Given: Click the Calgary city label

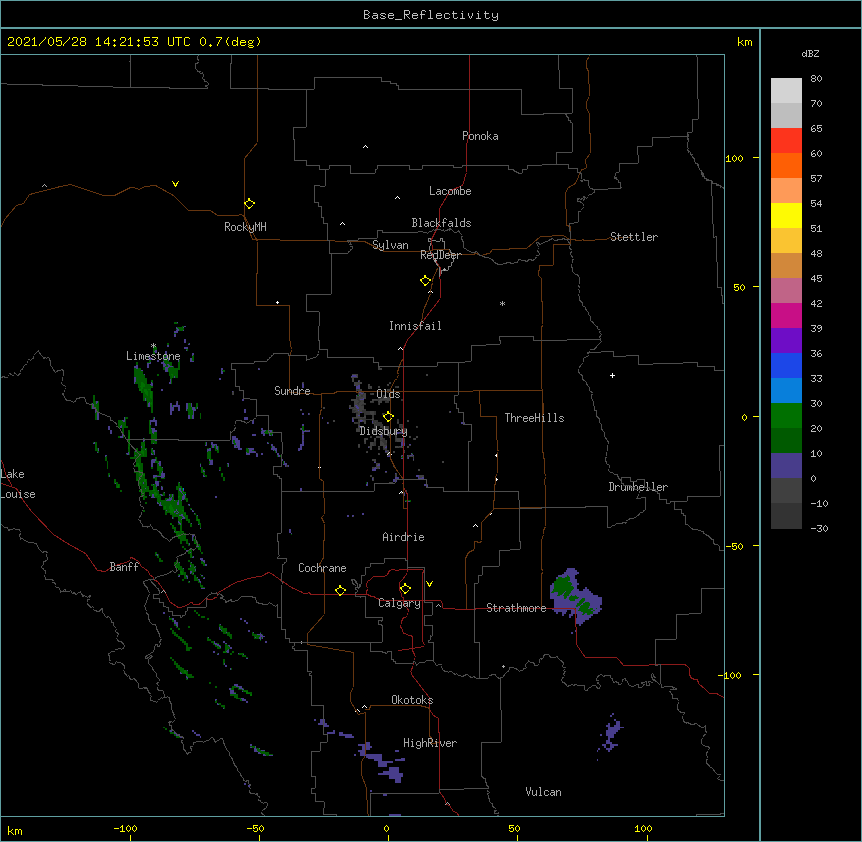Looking at the screenshot, I should 400,603.
